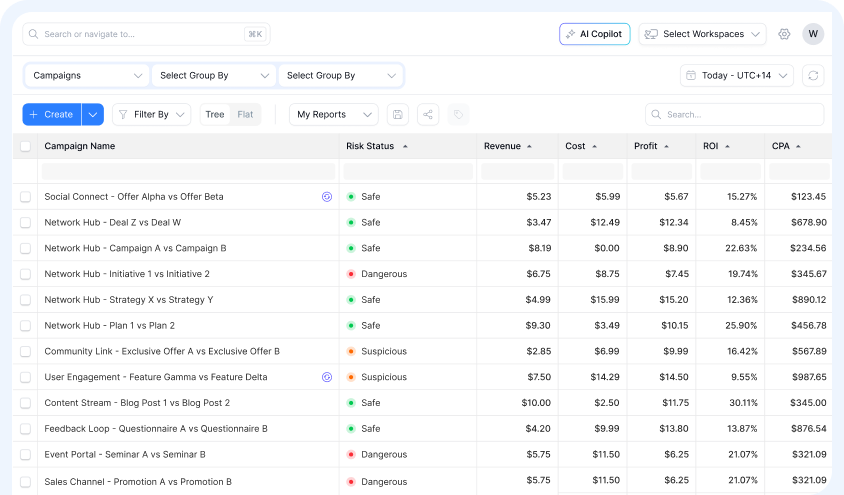Image resolution: width=844 pixels, height=495 pixels.
Task: Click Suspicious status on User Engagement row
Action: click(x=384, y=377)
